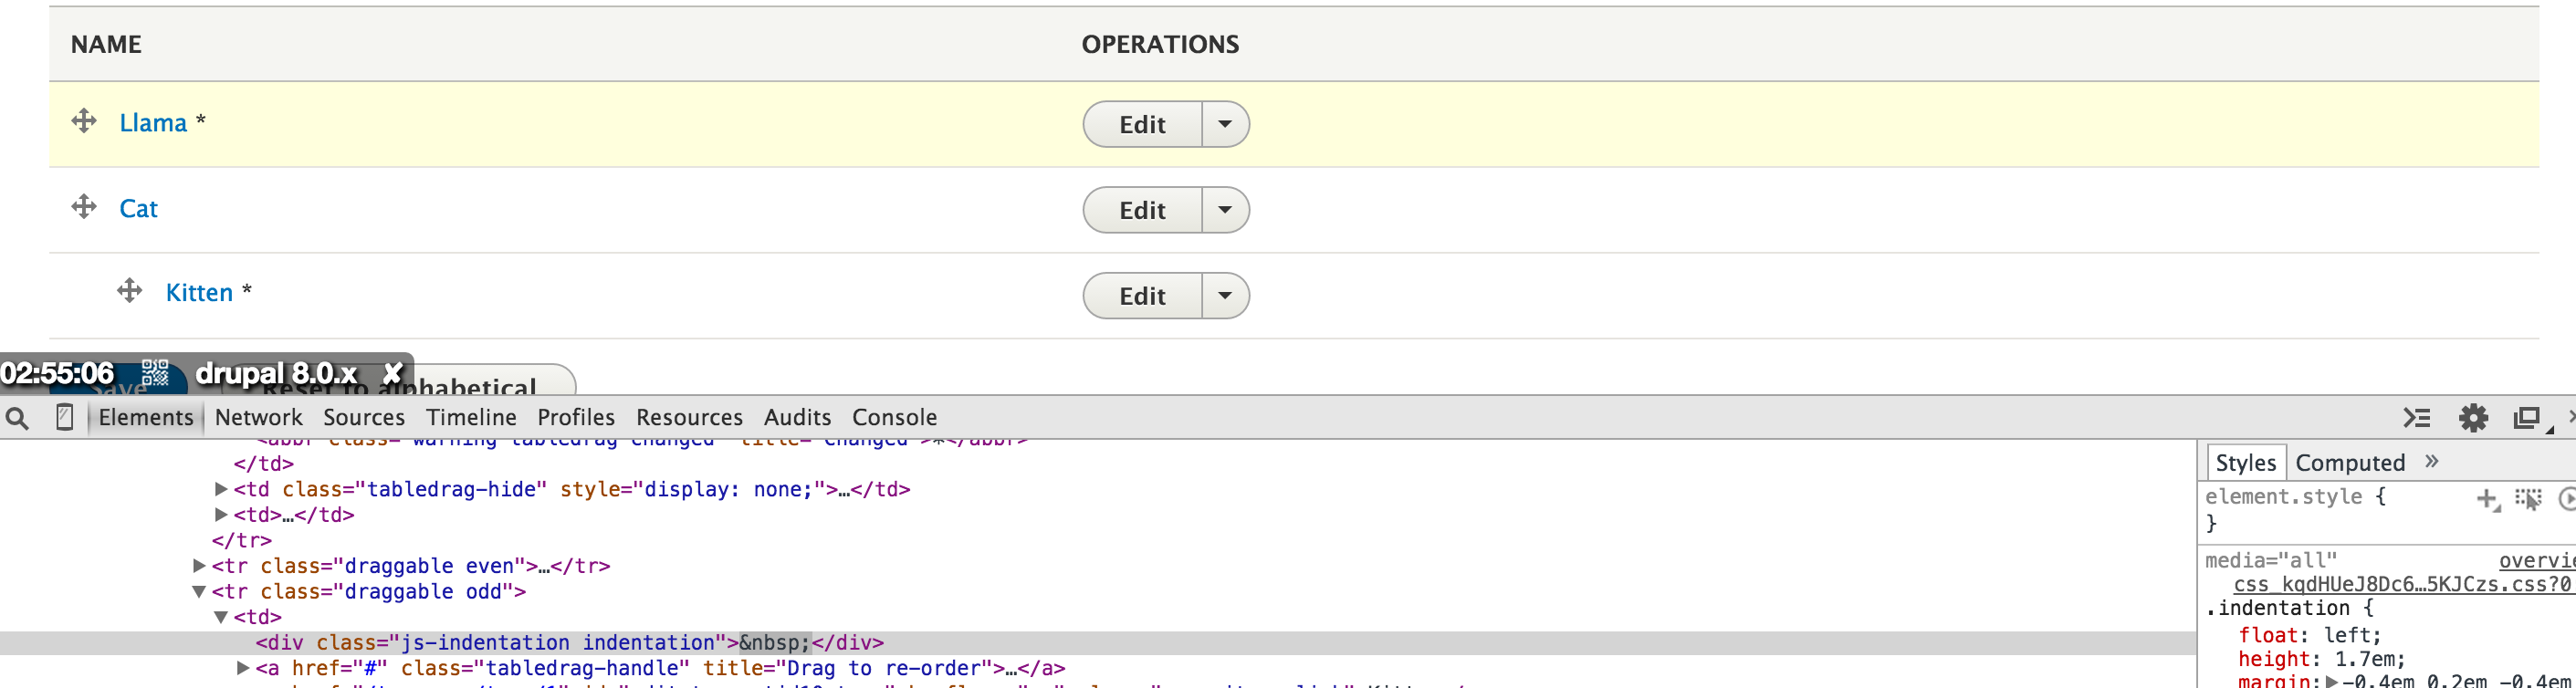Click the .indentation selector text

coord(2277,609)
